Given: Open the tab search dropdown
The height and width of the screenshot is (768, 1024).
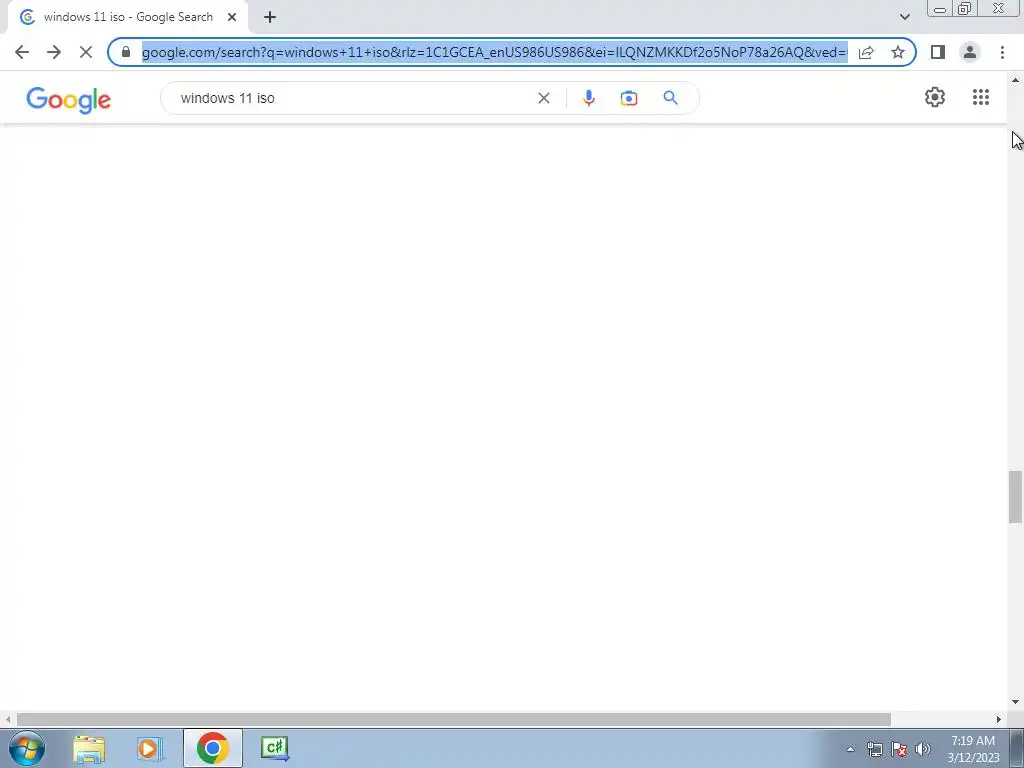Looking at the screenshot, I should coord(904,17).
